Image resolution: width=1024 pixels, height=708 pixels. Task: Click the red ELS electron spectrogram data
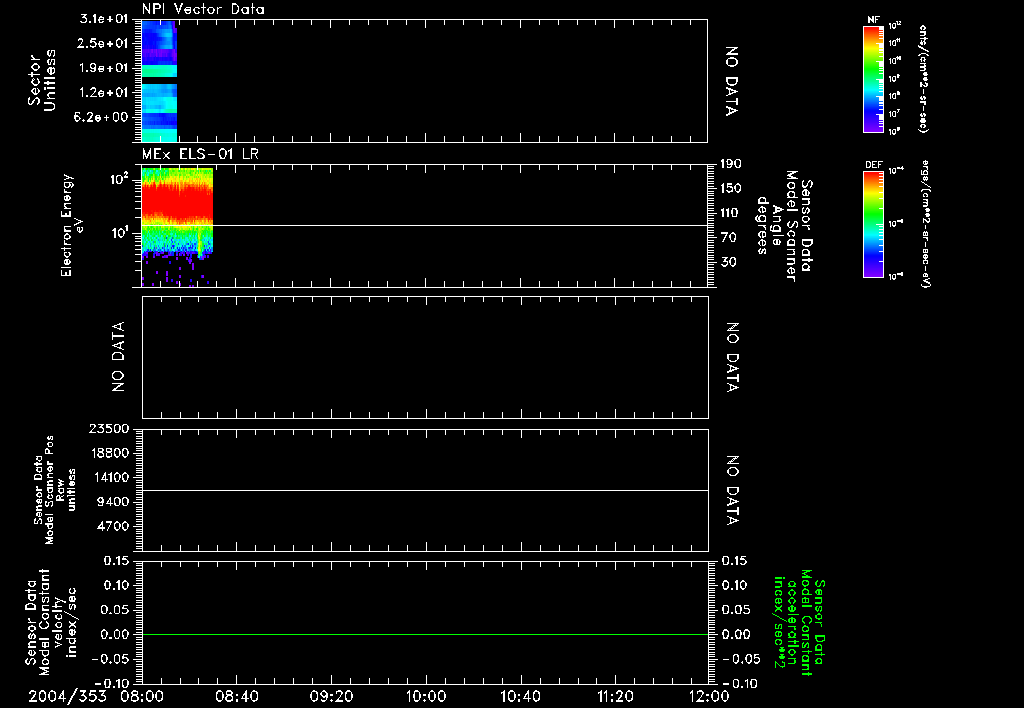[x=177, y=202]
